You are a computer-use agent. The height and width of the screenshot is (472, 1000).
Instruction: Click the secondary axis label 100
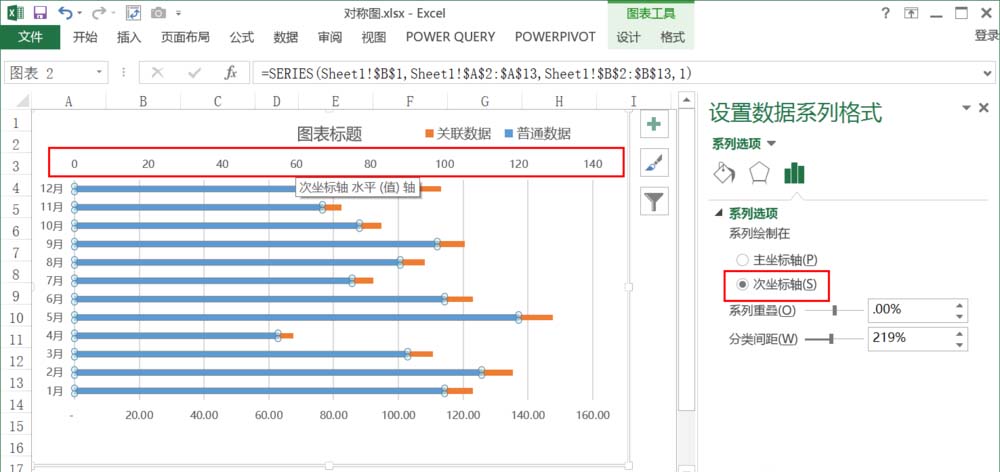[x=445, y=164]
